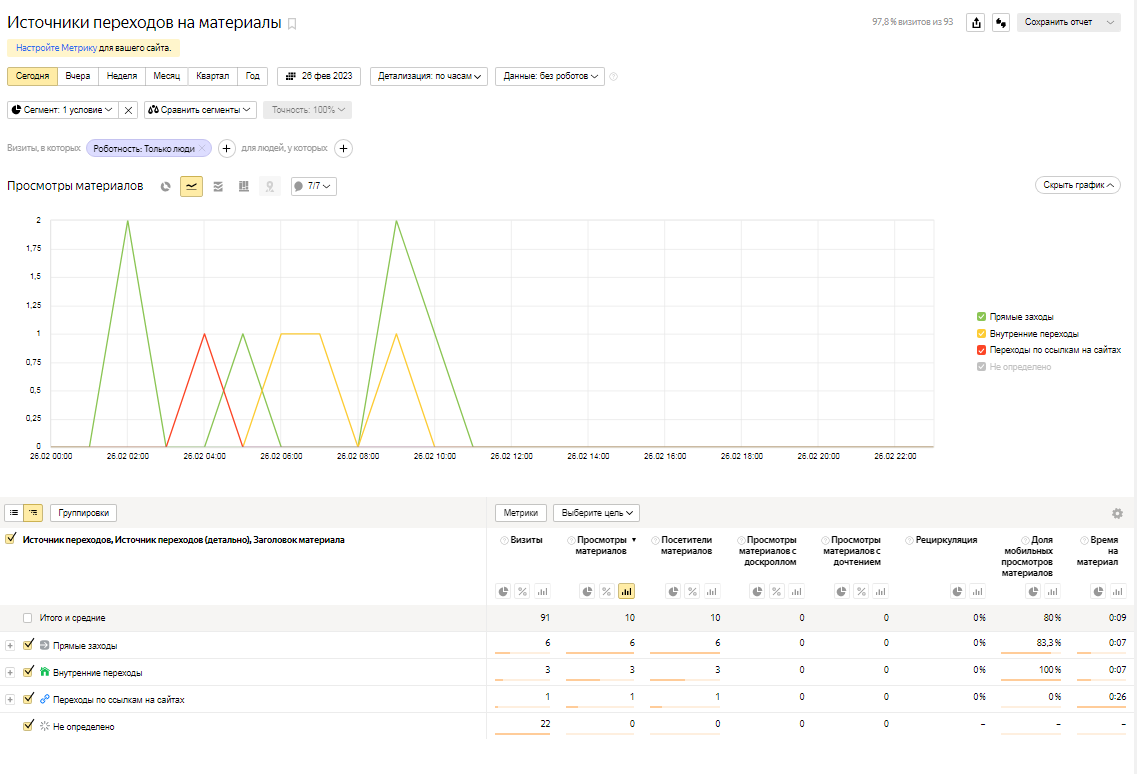Toggle the header select-all checkbox
The image size is (1137, 774).
pos(10,539)
